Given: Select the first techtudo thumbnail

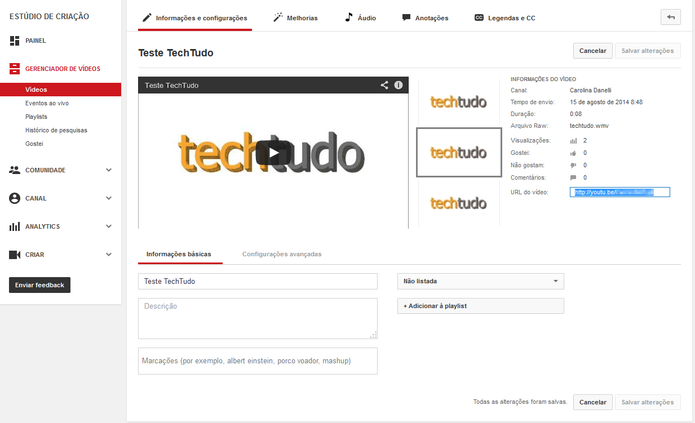Looking at the screenshot, I should point(459,102).
